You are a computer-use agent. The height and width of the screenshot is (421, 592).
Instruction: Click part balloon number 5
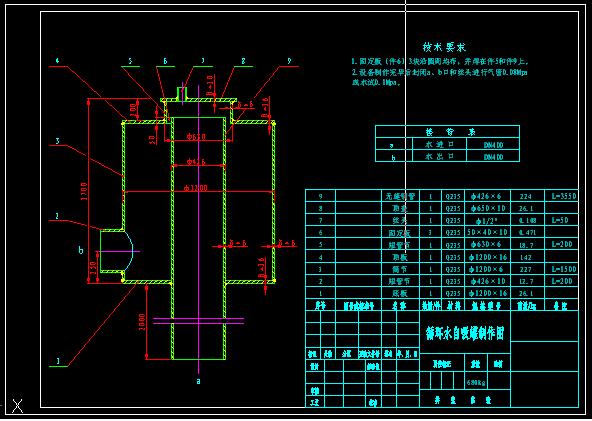(130, 61)
